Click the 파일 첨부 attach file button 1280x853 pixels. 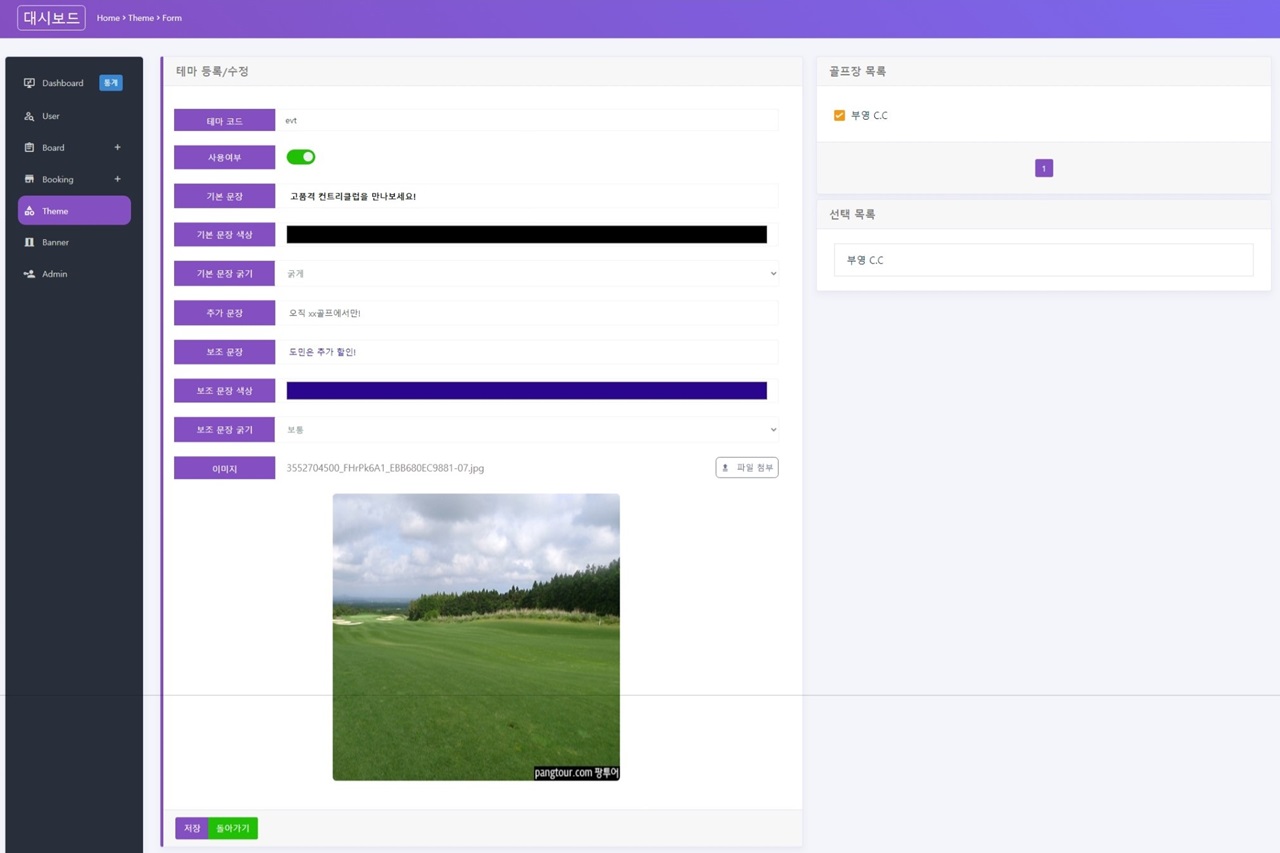click(x=747, y=468)
